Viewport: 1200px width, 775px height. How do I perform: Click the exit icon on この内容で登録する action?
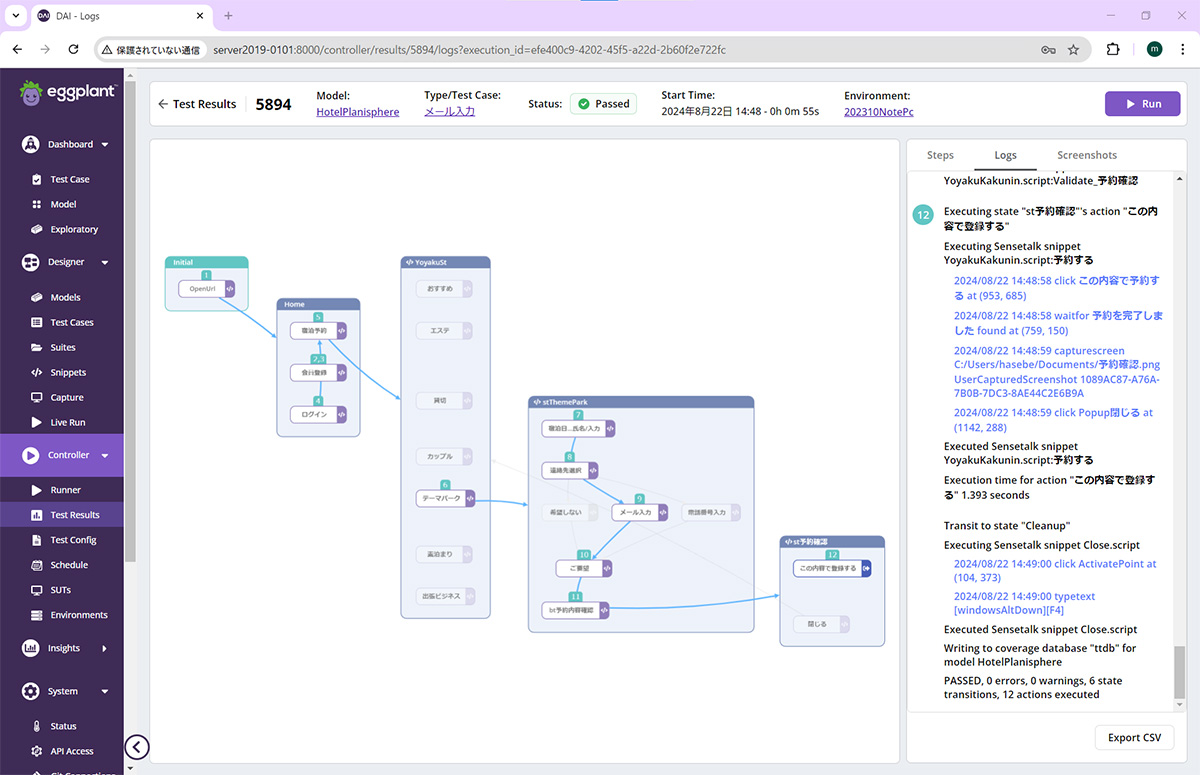click(x=865, y=568)
